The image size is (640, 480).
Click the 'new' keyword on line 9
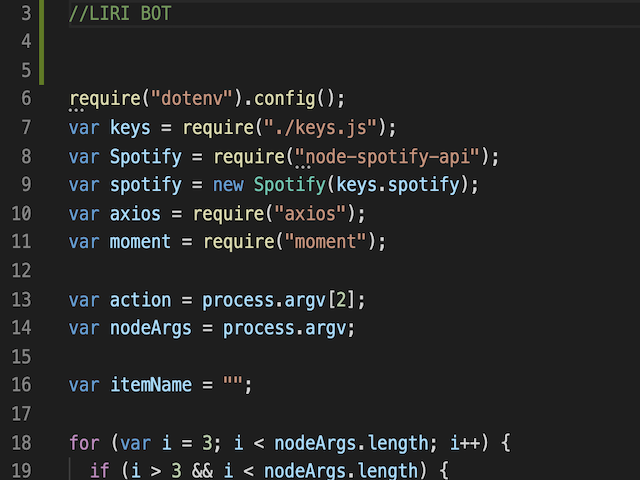click(228, 186)
